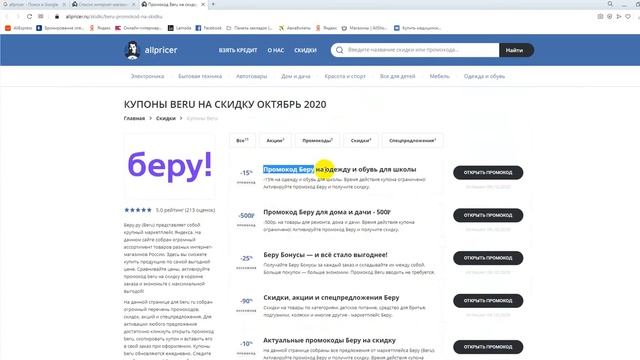
Task: Click the magnifier icon in site search
Action: click(x=340, y=50)
